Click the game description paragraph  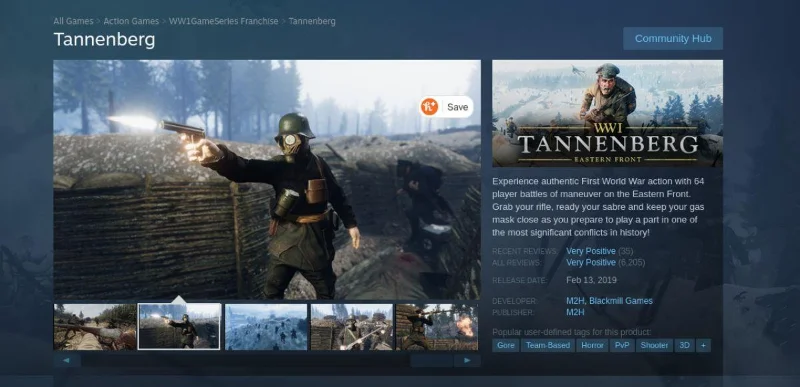(x=599, y=207)
